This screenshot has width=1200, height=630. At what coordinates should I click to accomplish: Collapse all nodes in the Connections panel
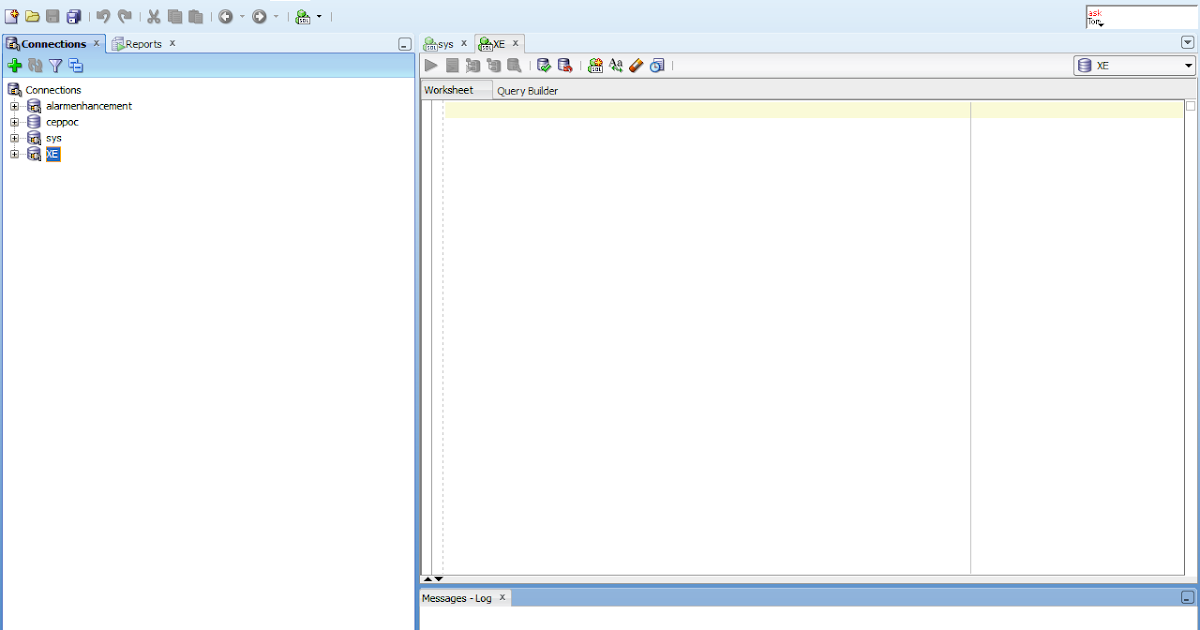(75, 65)
